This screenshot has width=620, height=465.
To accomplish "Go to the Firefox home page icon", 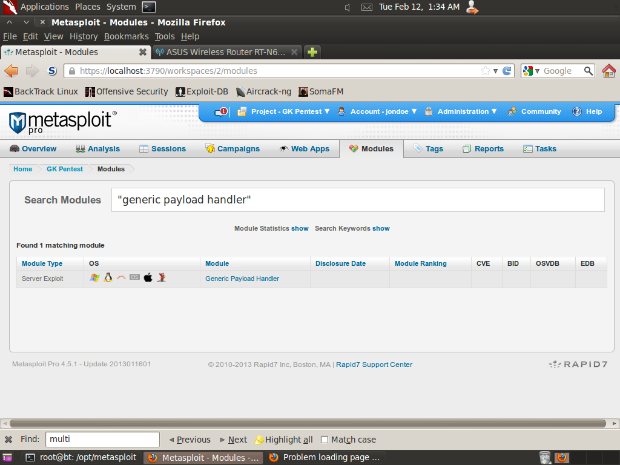I will pos(609,71).
